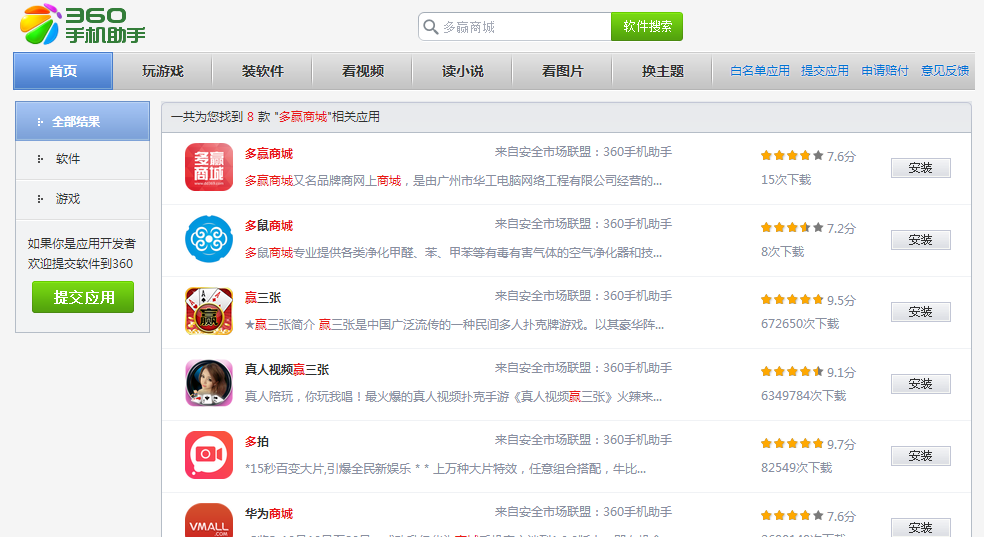This screenshot has height=537, width=984.
Task: Click the magnifier icon in search box
Action: pyautogui.click(x=430, y=27)
